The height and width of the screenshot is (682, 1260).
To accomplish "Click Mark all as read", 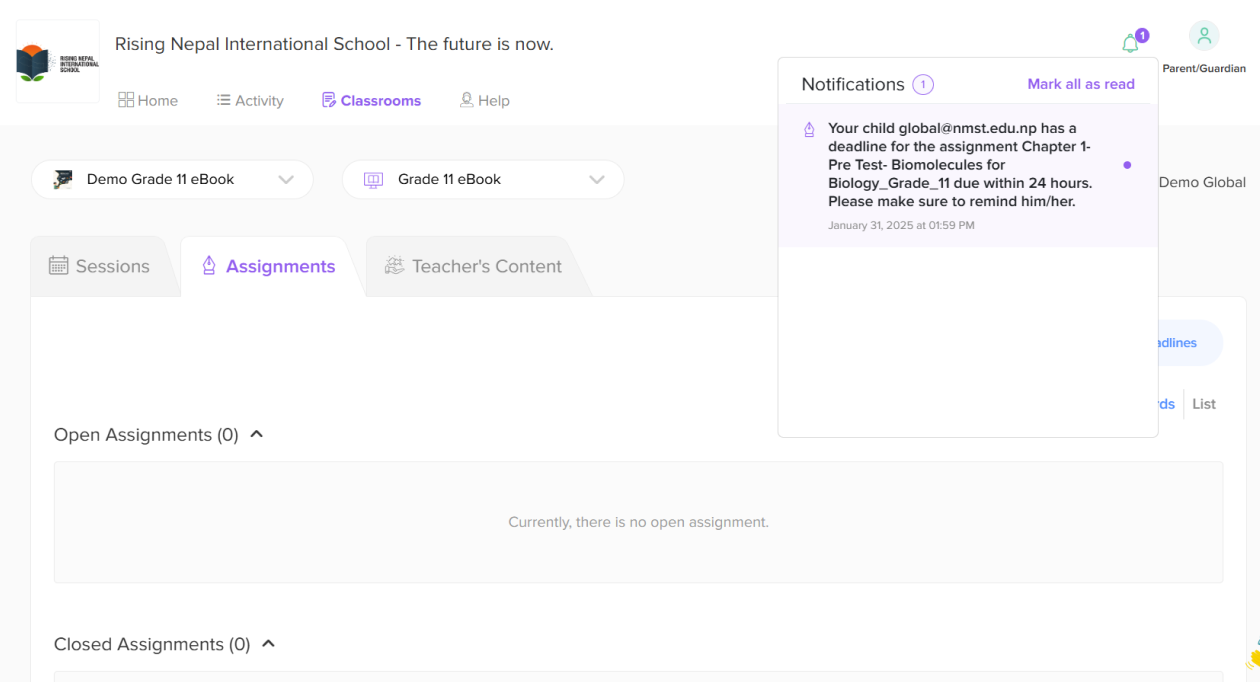I will (1081, 84).
